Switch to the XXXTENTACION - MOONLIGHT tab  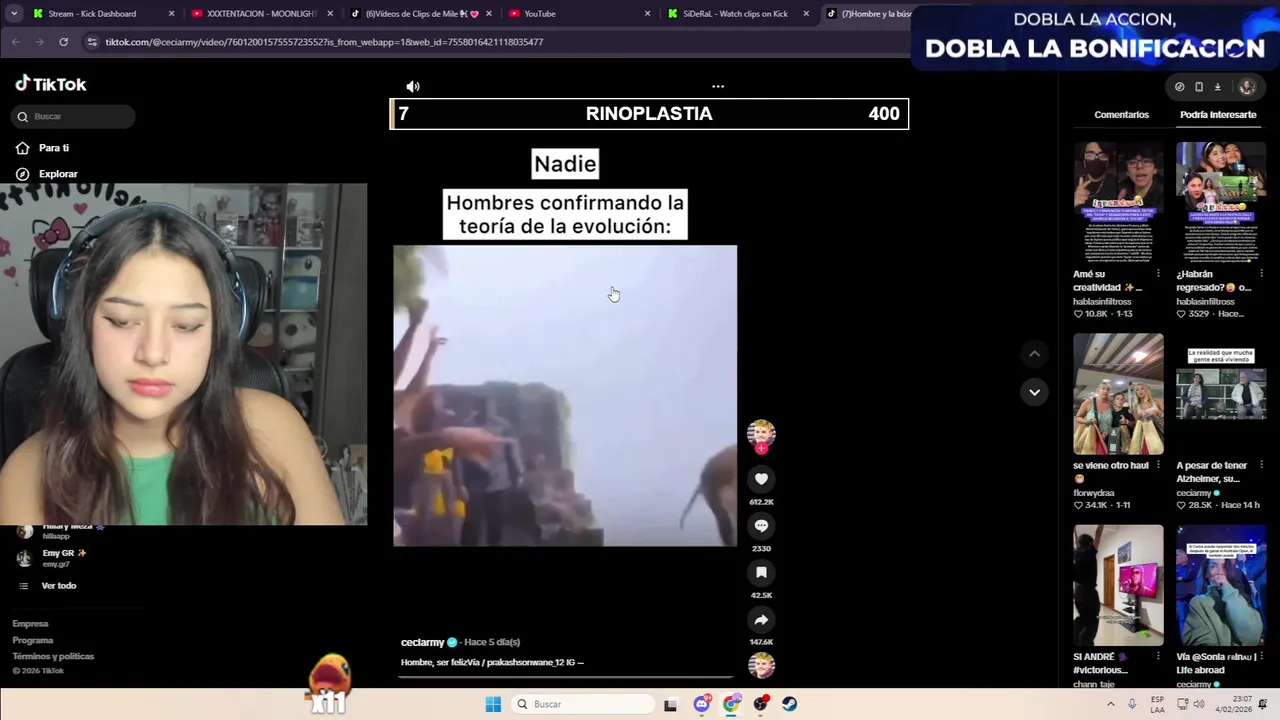point(262,14)
